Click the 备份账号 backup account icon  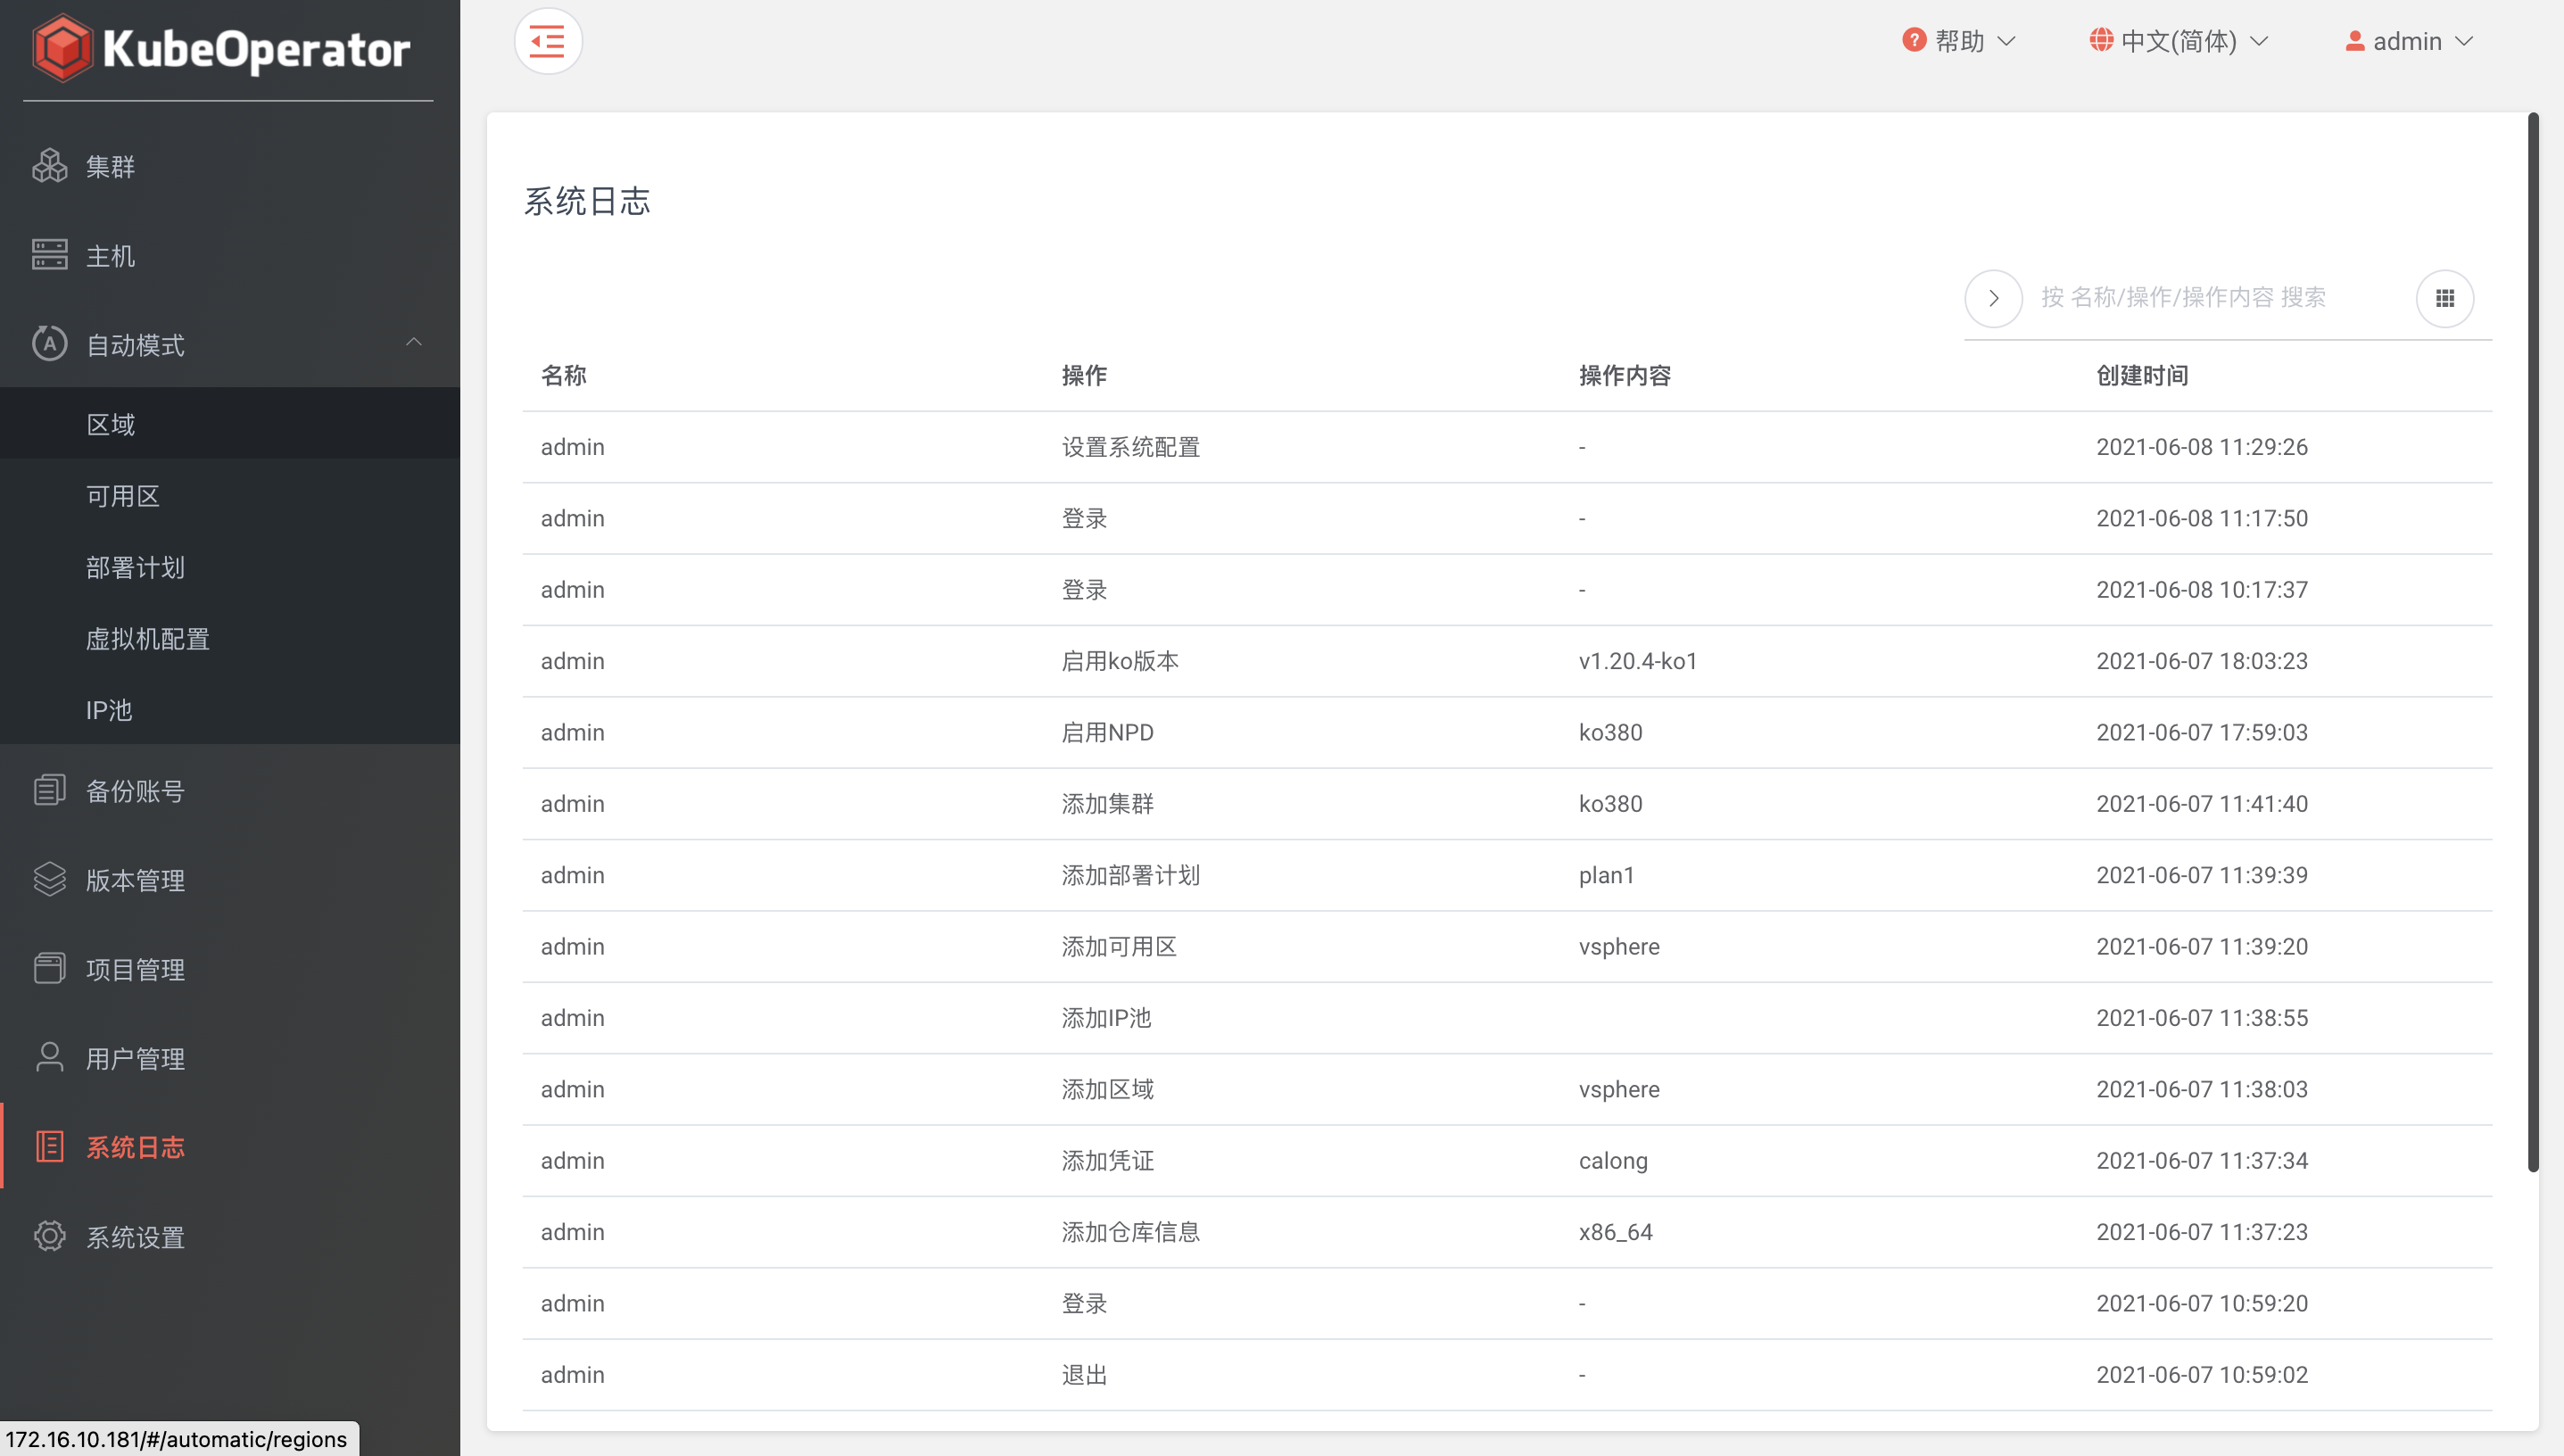point(49,790)
